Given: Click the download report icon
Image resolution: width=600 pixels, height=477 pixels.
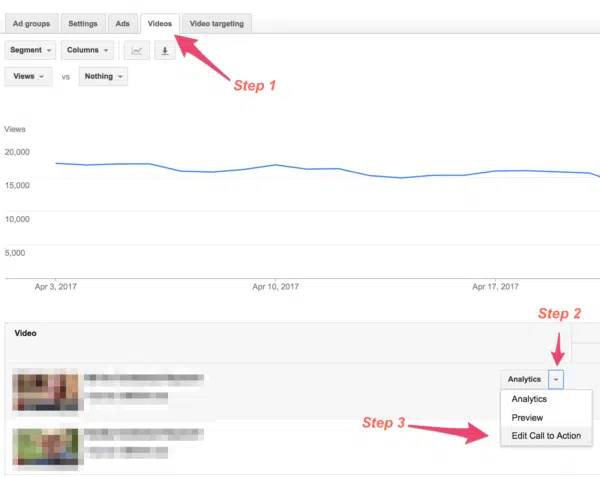Looking at the screenshot, I should 164,50.
